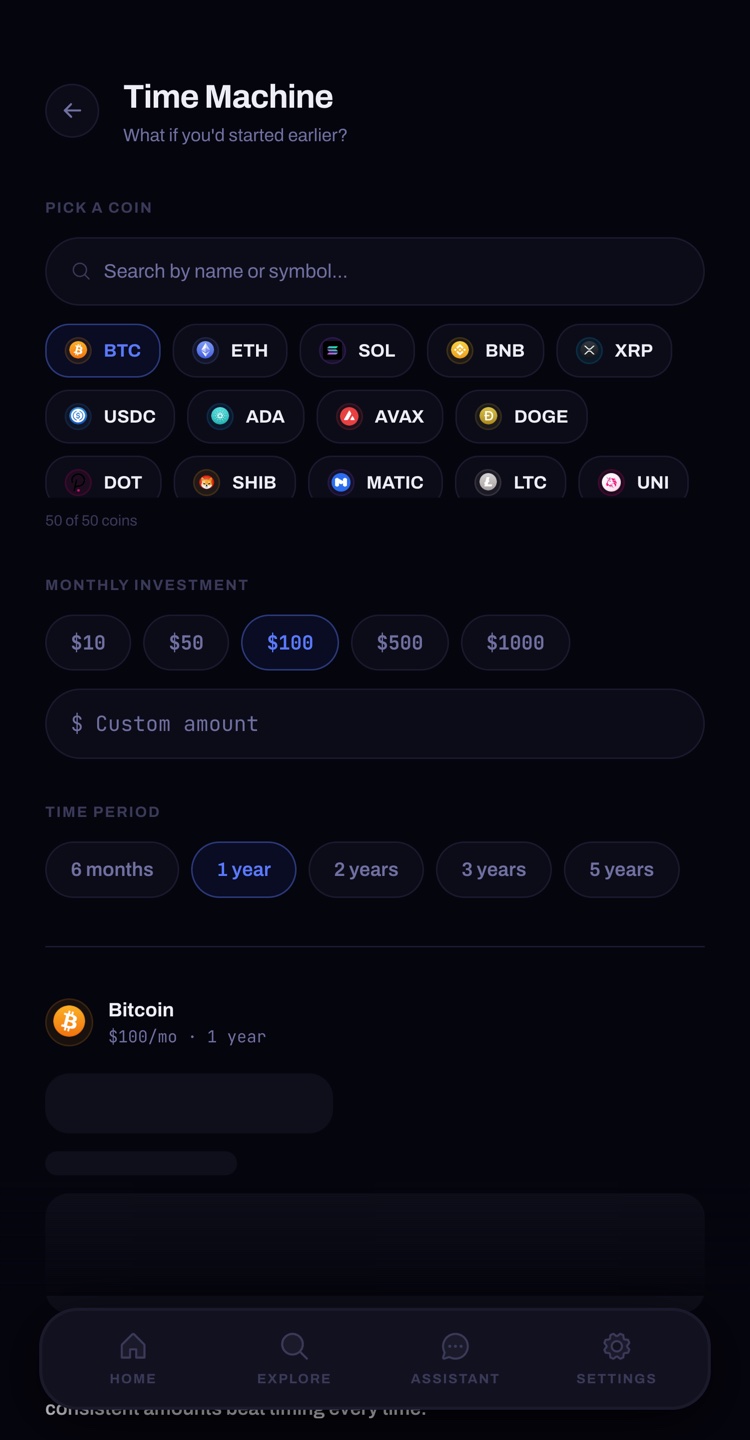The image size is (750, 1440).
Task: Pick the AVAX coin chip
Action: pyautogui.click(x=380, y=416)
